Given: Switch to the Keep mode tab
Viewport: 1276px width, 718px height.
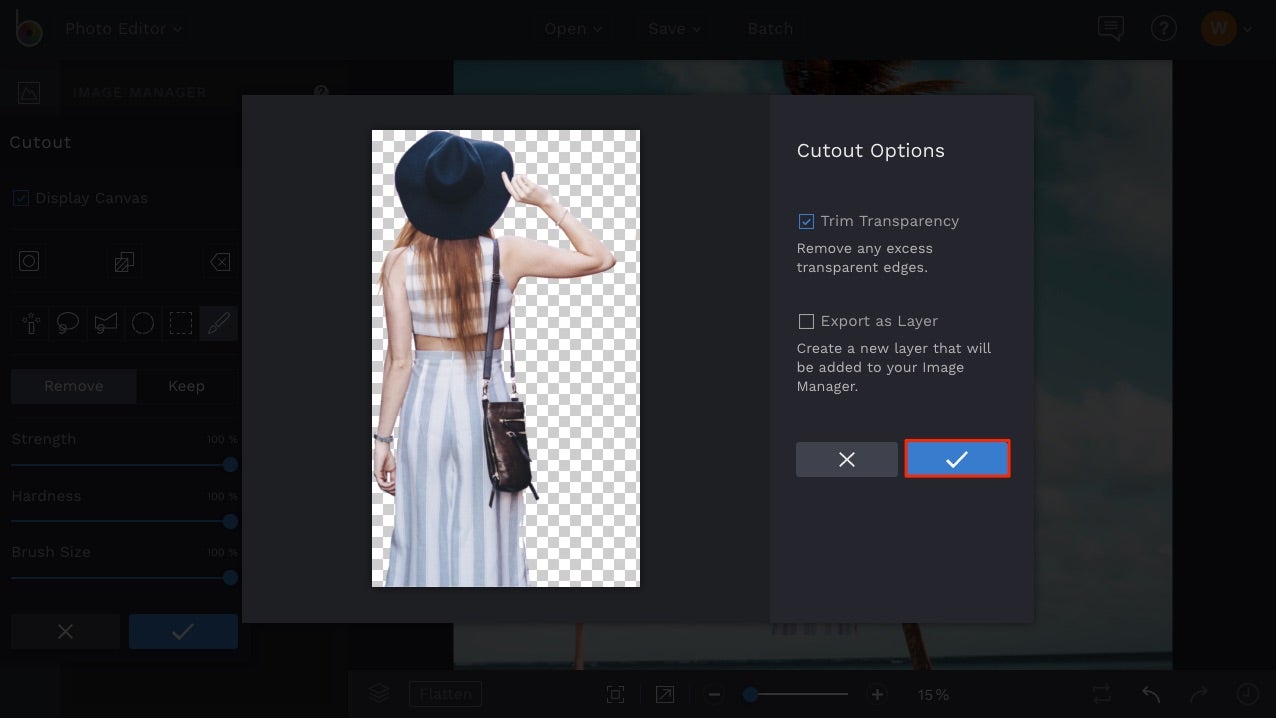Looking at the screenshot, I should pos(186,386).
